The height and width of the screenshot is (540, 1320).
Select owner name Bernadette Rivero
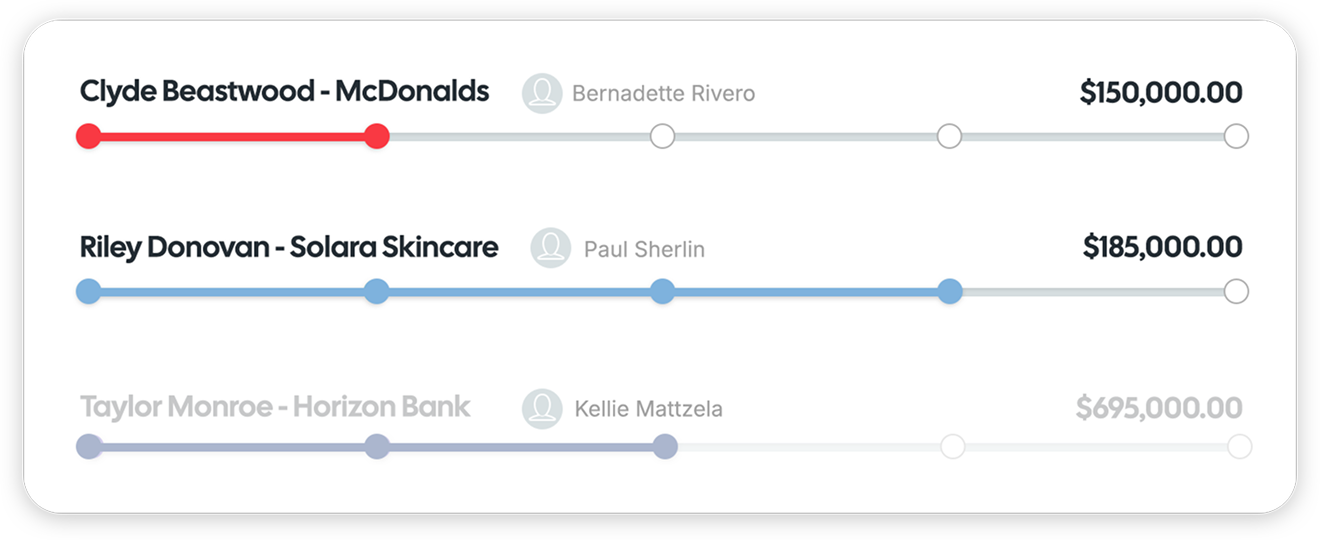[x=663, y=94]
